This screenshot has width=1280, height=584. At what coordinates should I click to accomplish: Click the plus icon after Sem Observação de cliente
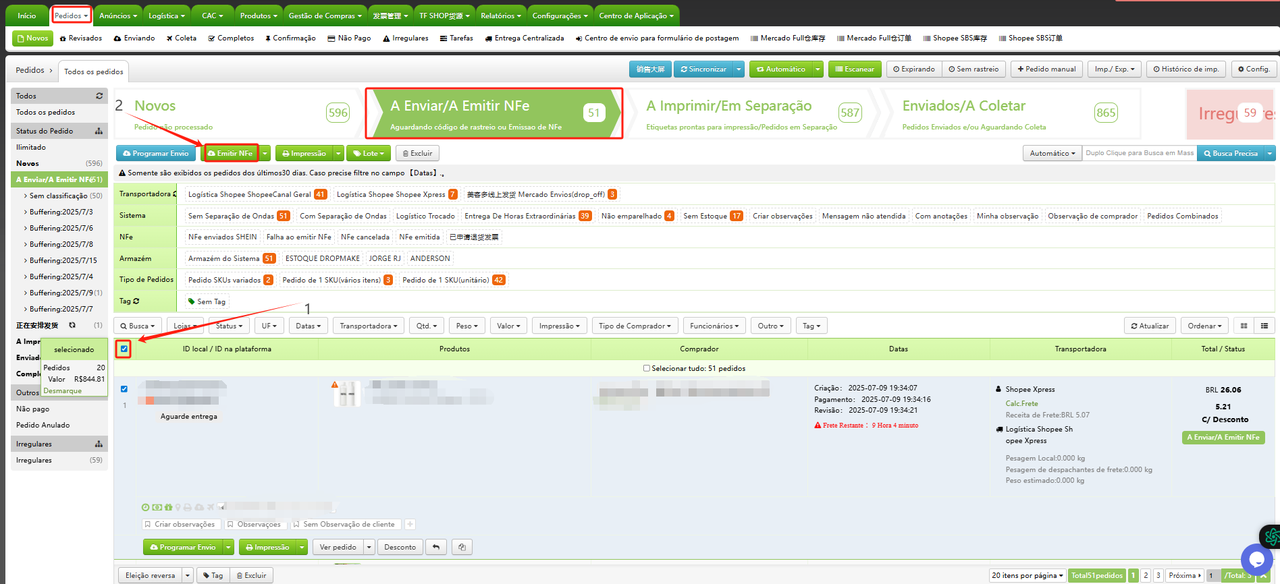pyautogui.click(x=410, y=524)
